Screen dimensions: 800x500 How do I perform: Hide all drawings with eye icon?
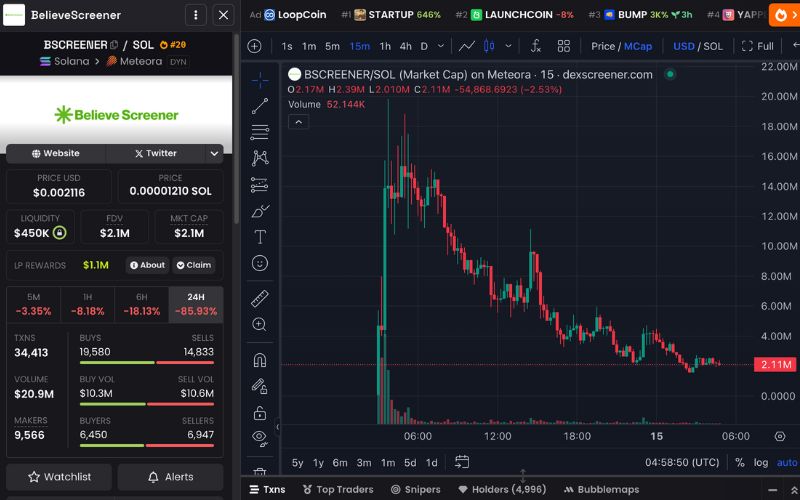pos(260,438)
